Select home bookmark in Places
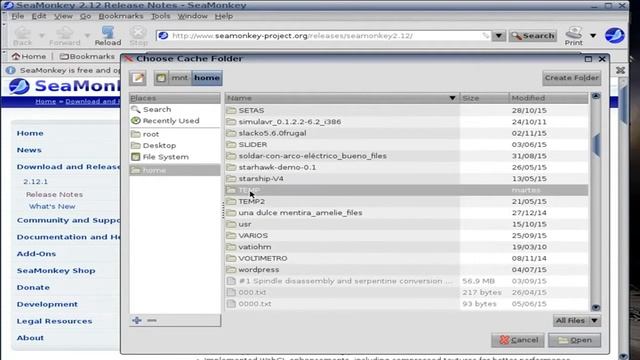 [x=175, y=170]
